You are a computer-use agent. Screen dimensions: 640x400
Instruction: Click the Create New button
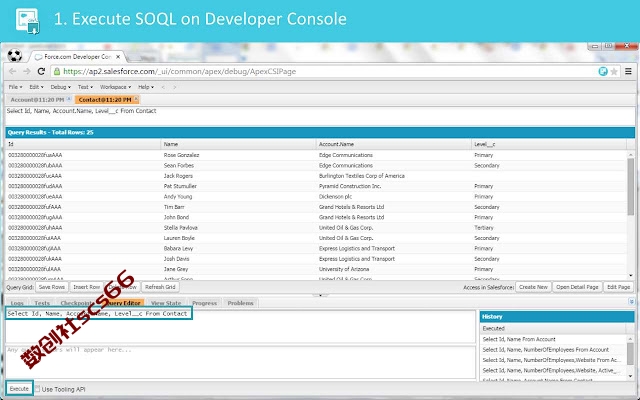[x=533, y=287]
